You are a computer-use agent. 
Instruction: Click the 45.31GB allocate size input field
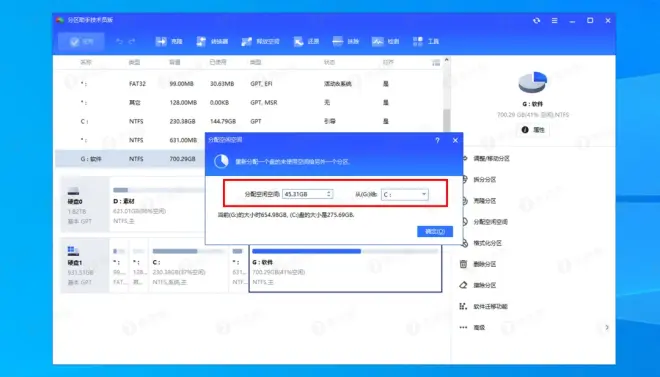pos(307,194)
